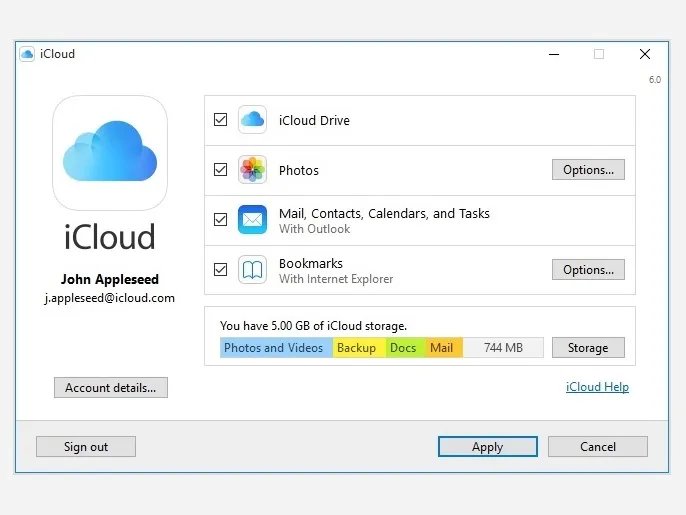Open Bookmarks Options button
Image resolution: width=686 pixels, height=515 pixels.
point(588,270)
